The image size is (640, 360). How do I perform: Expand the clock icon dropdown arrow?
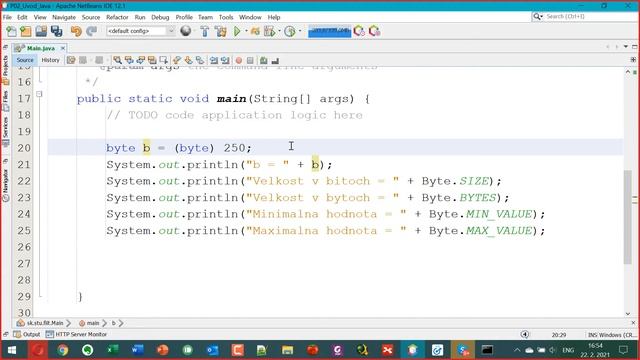coord(300,31)
